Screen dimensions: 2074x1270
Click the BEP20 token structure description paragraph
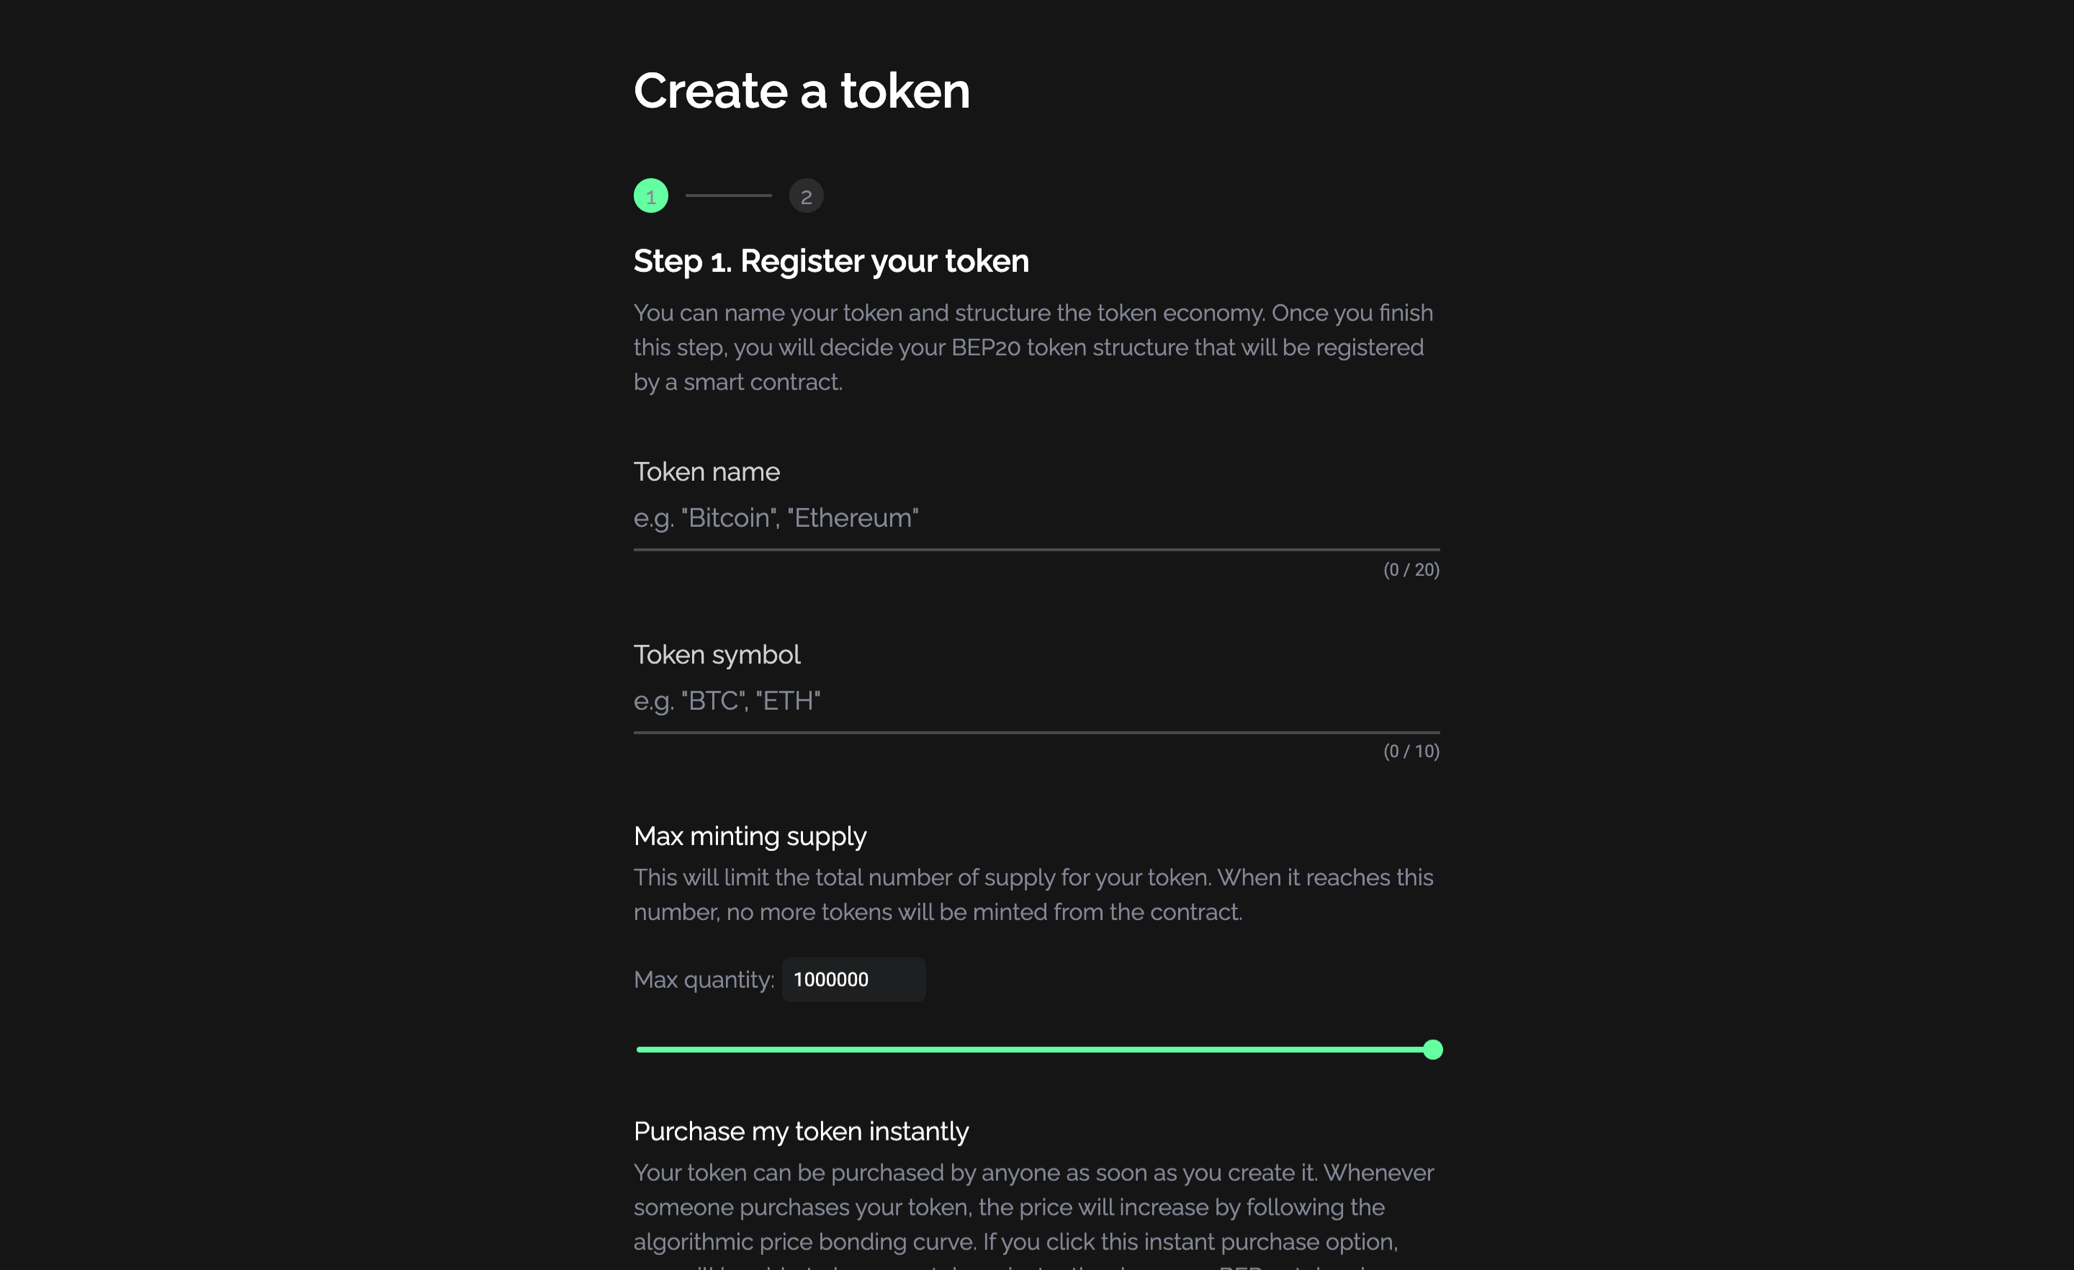point(1033,347)
